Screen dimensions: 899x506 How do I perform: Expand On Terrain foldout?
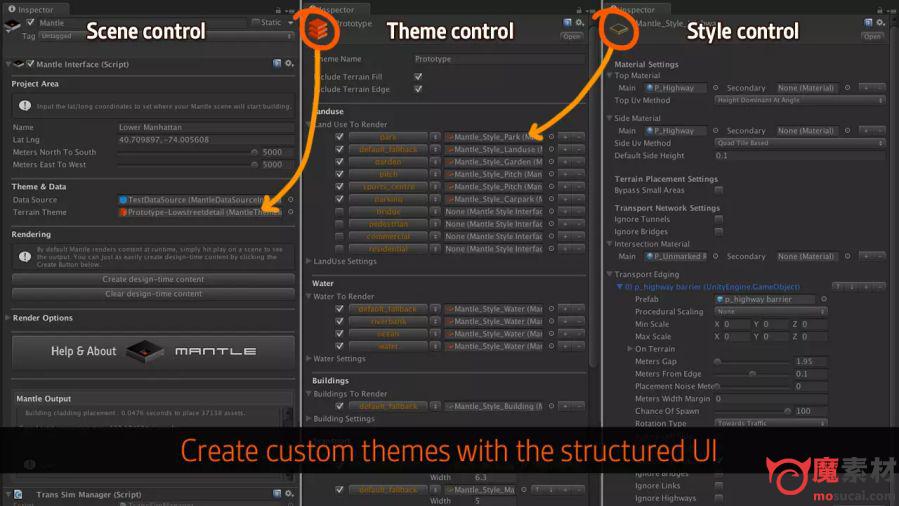coord(630,348)
